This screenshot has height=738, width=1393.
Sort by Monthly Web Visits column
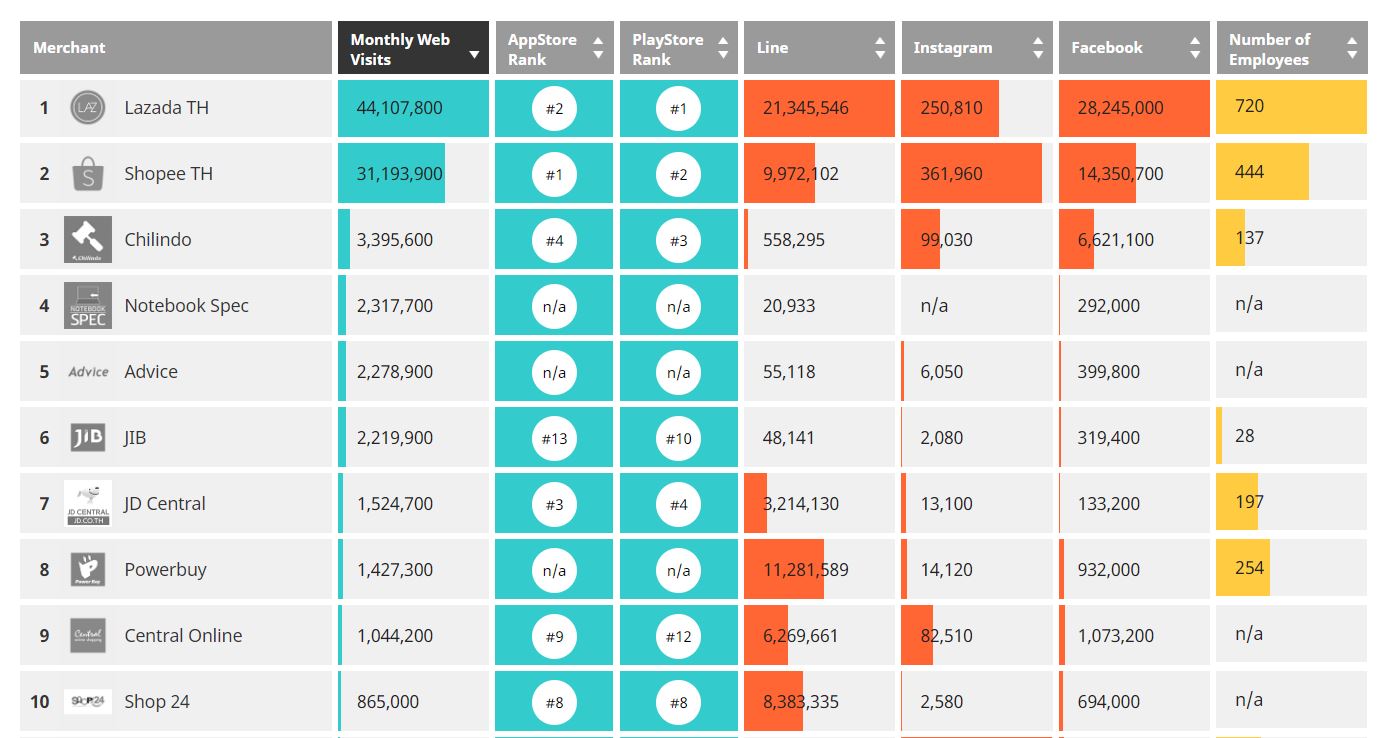click(413, 49)
